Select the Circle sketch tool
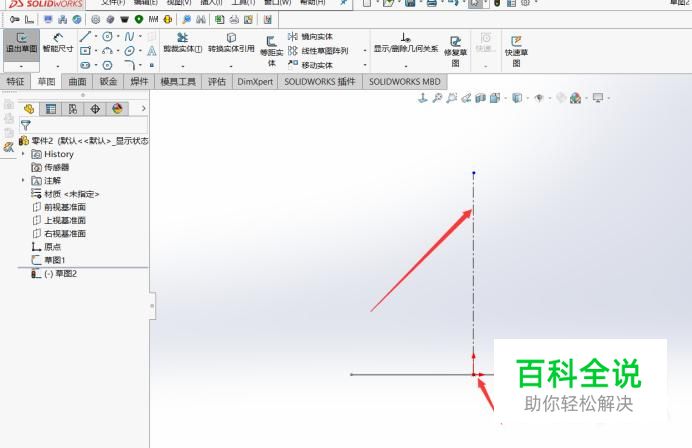The width and height of the screenshot is (692, 448). point(107,37)
